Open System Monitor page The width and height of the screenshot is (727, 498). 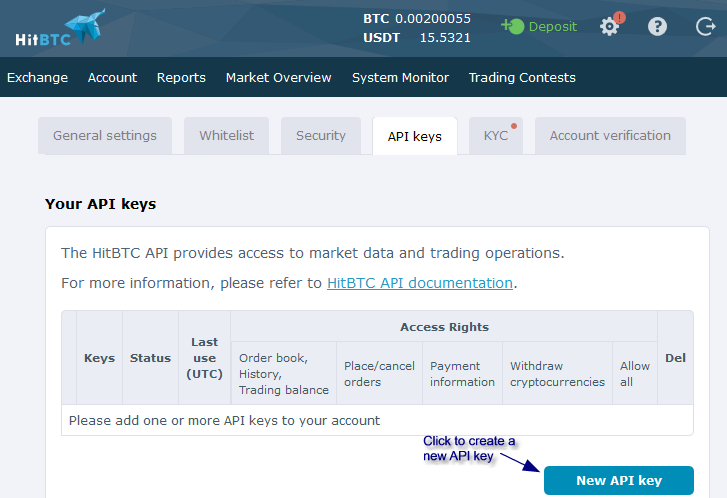[x=400, y=77]
